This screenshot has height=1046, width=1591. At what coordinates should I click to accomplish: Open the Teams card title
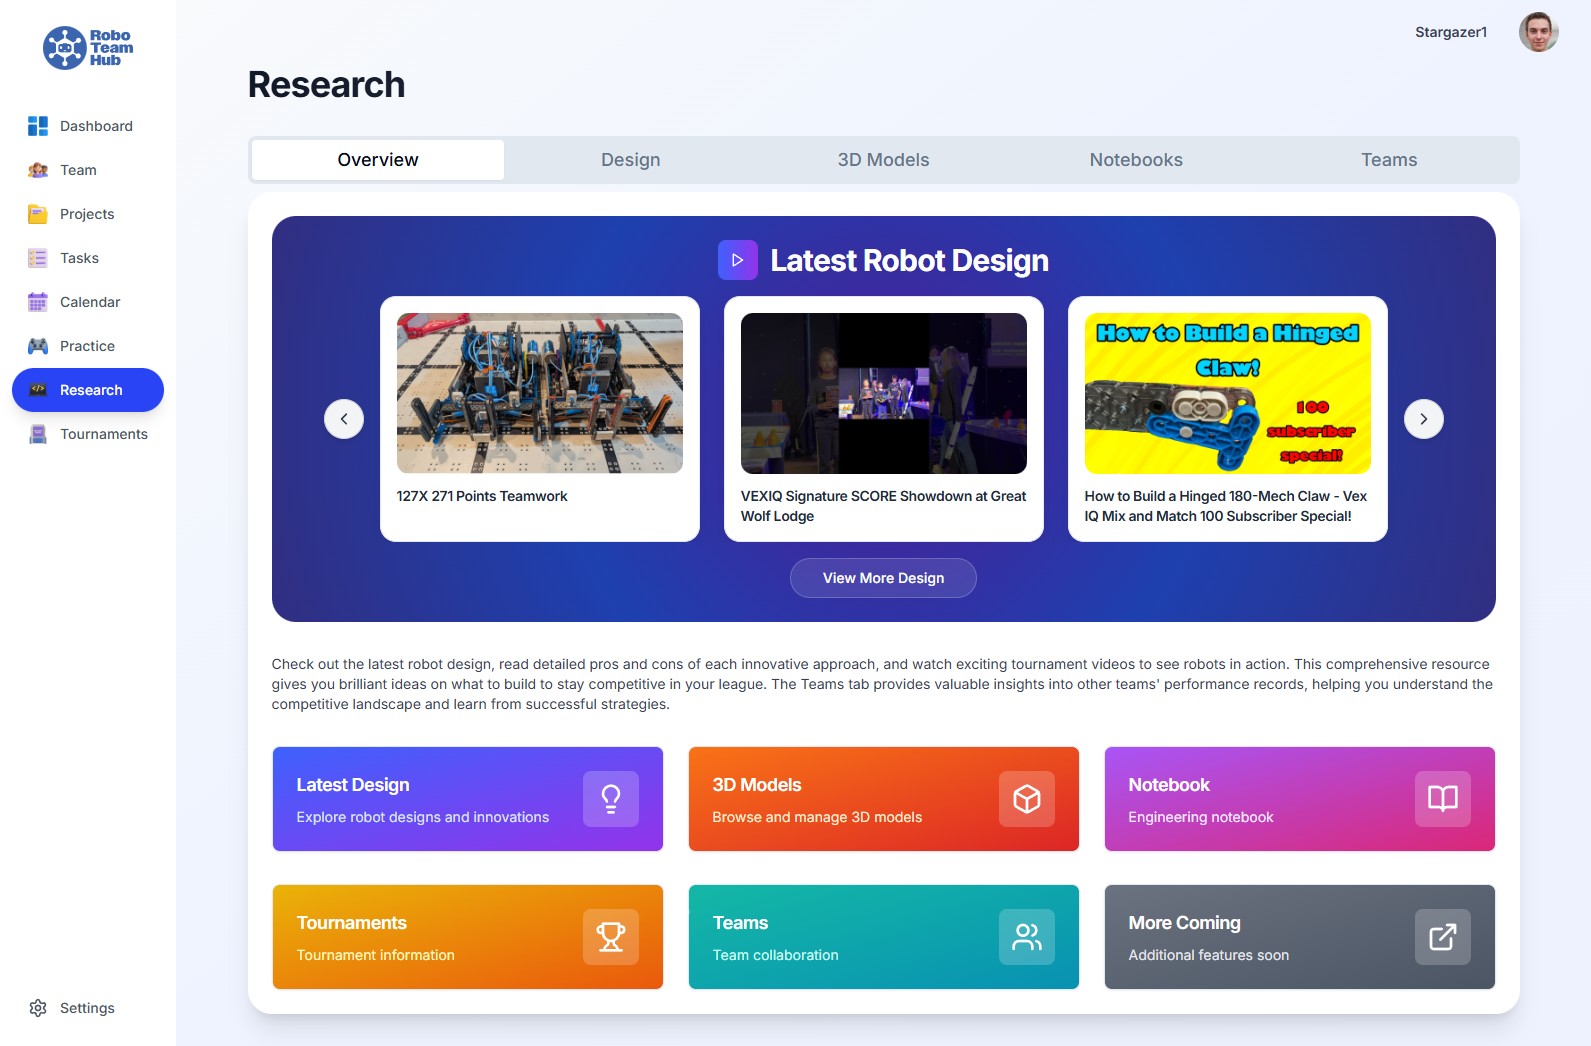coord(740,923)
